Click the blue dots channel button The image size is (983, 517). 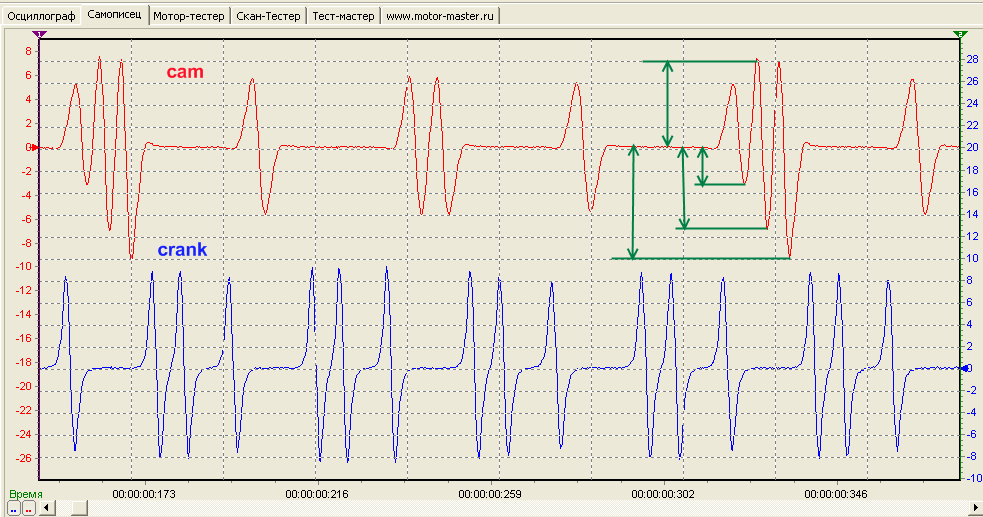[x=13, y=509]
